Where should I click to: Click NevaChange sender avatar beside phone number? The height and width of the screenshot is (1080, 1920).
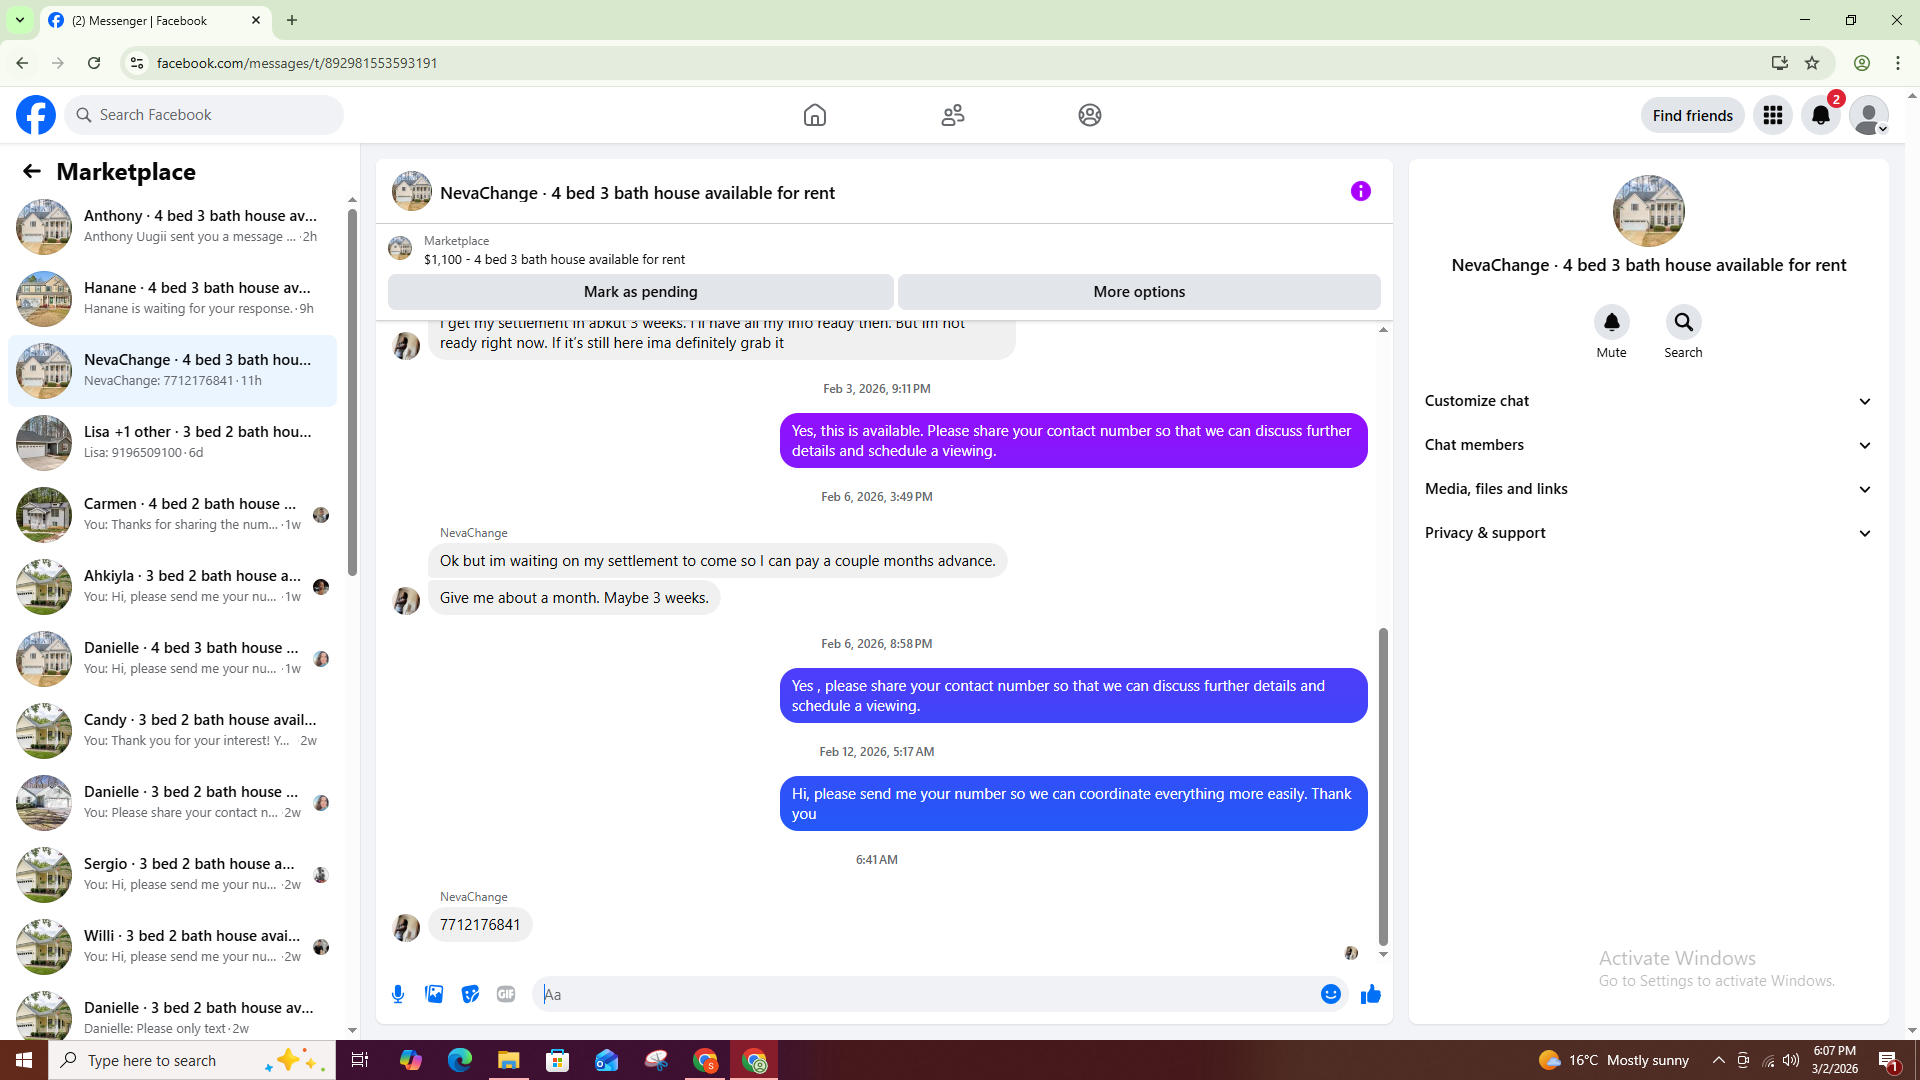406,927
